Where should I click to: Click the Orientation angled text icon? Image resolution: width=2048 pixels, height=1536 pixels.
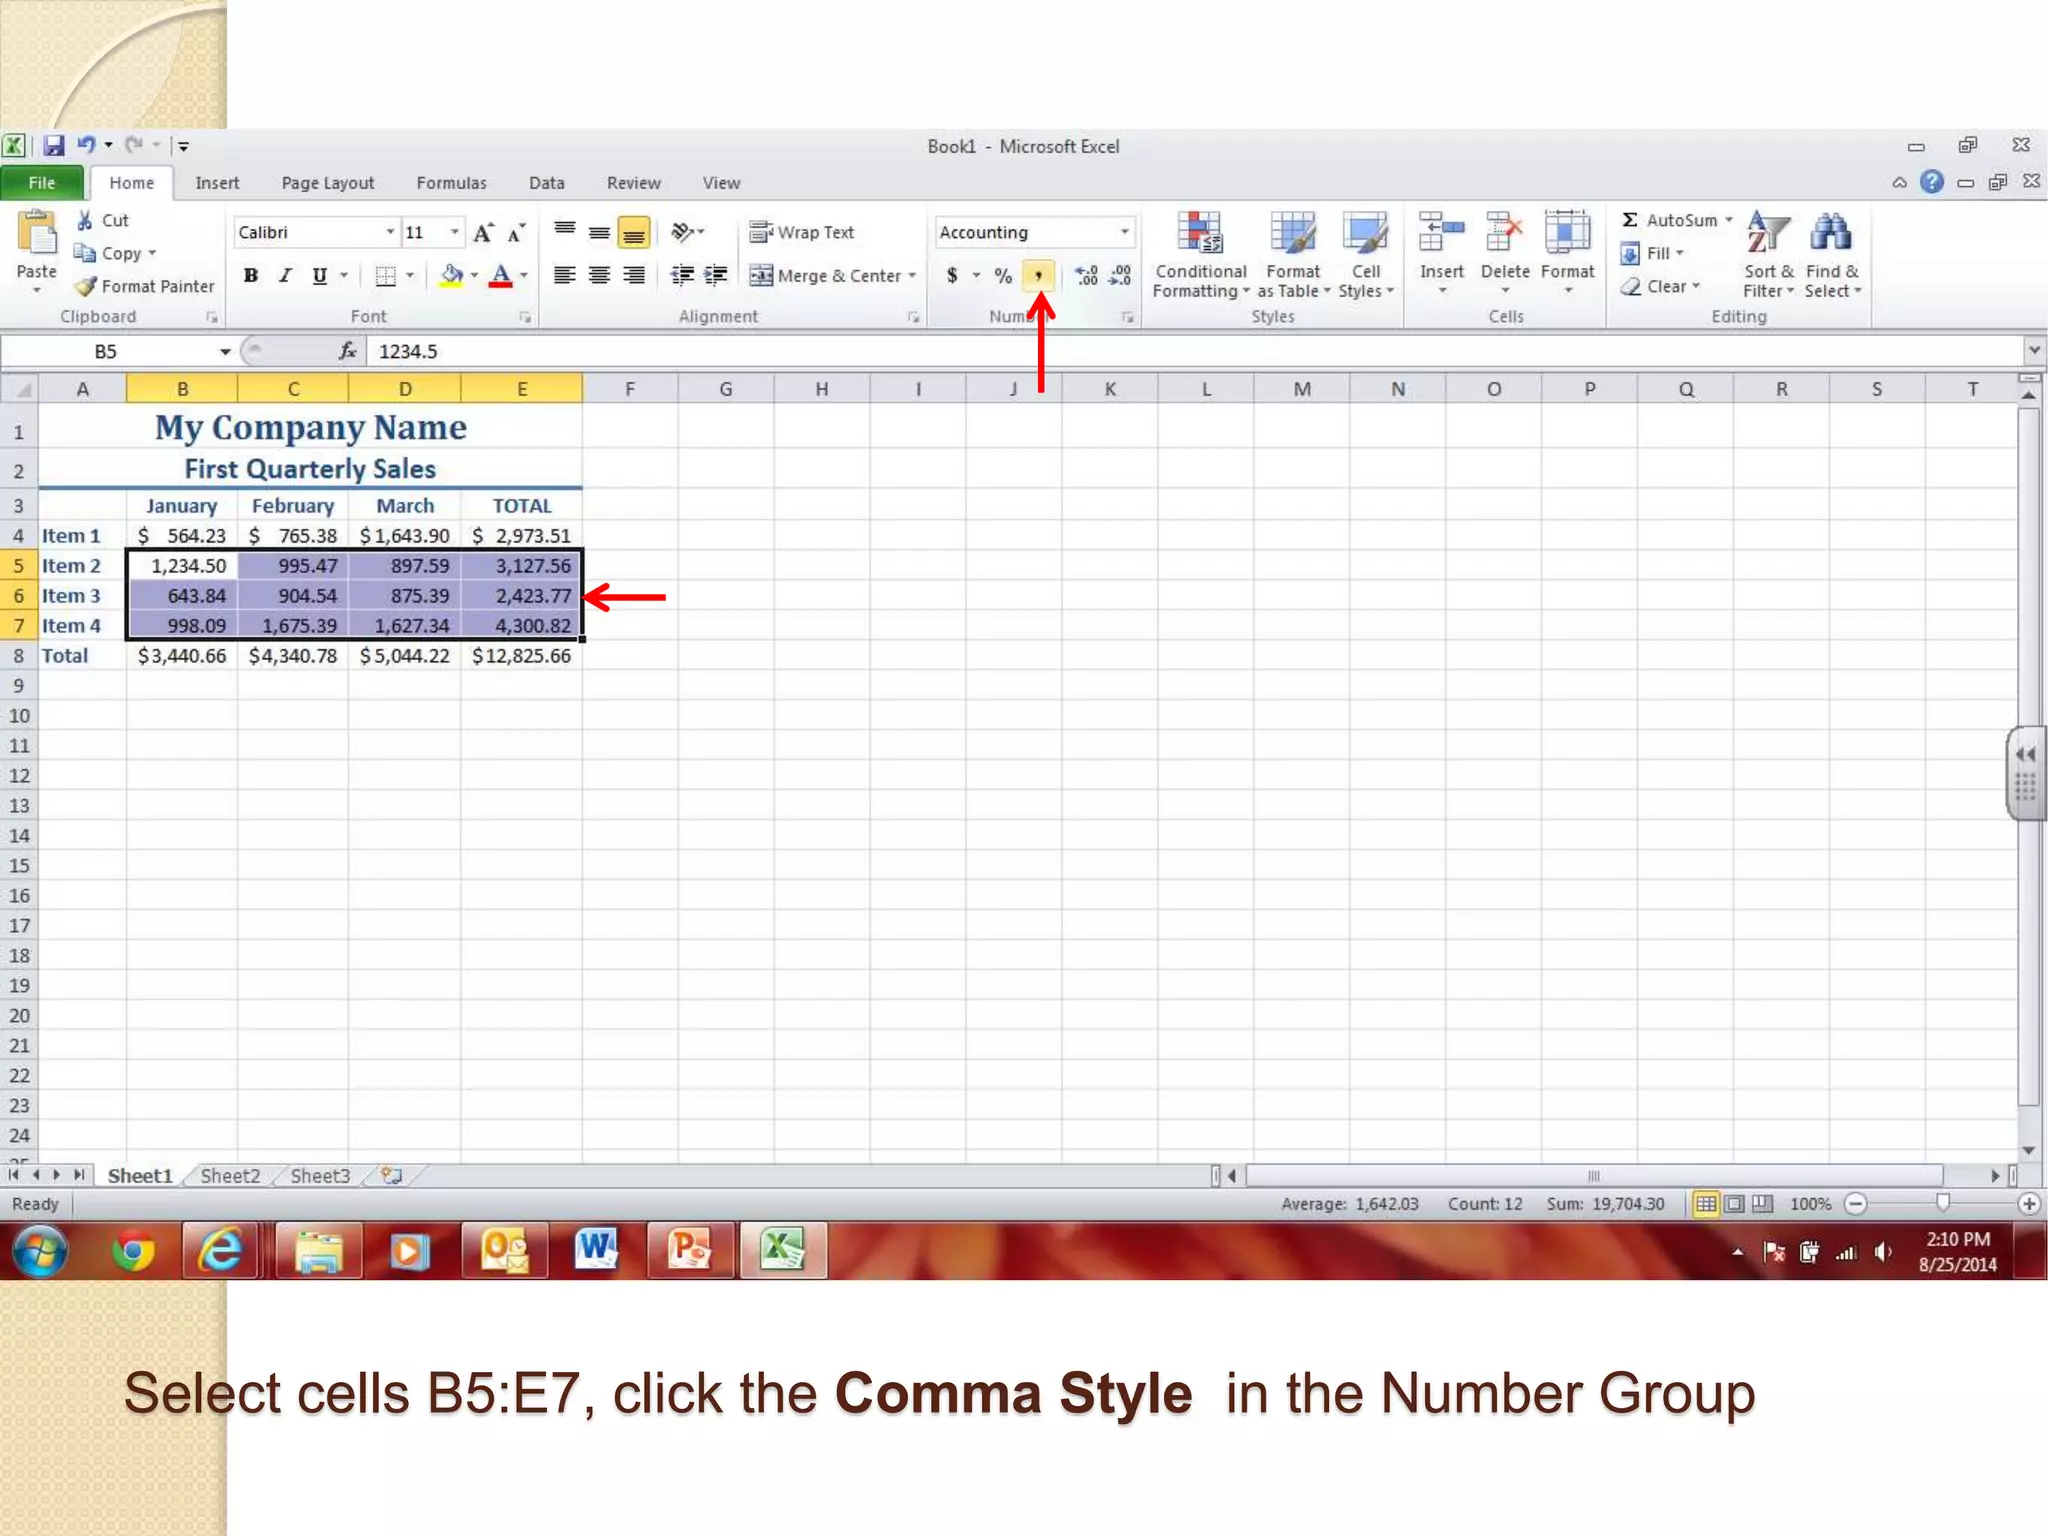pyautogui.click(x=682, y=232)
